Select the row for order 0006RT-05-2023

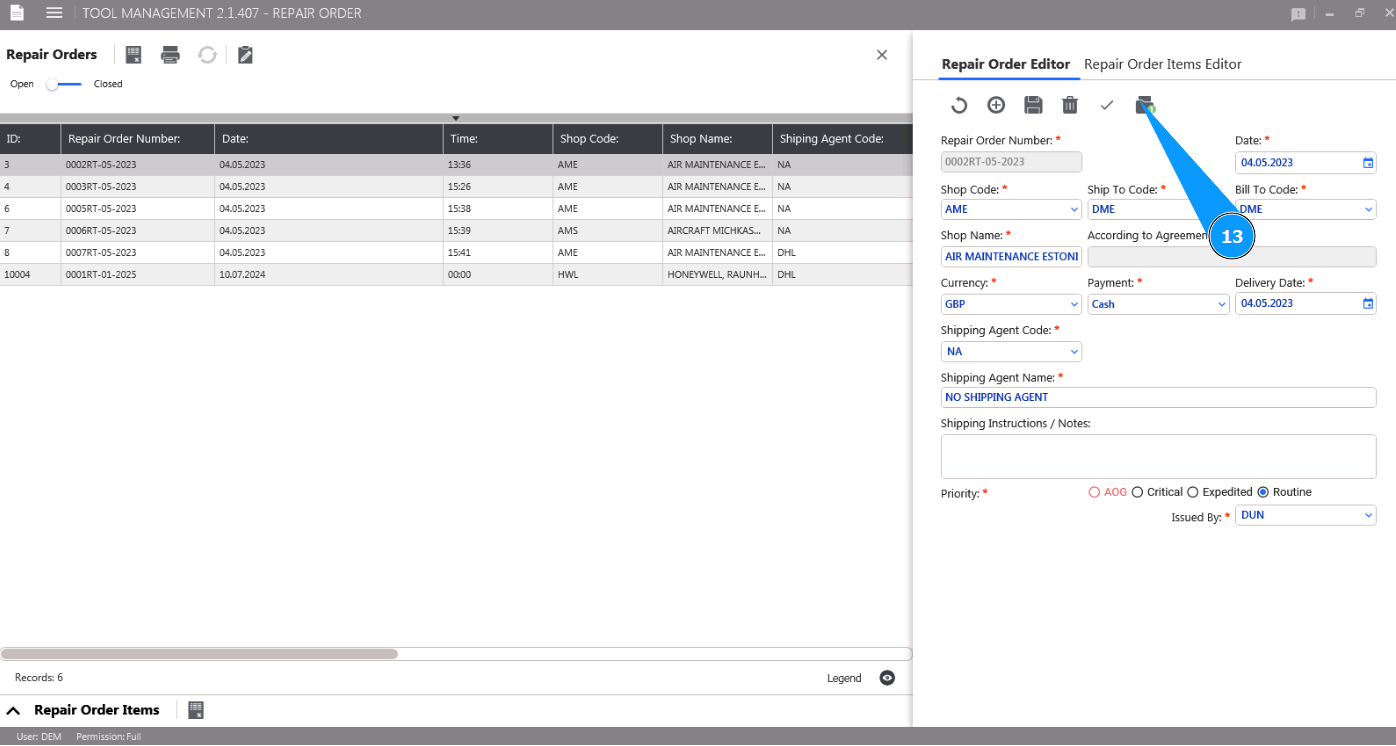point(456,231)
